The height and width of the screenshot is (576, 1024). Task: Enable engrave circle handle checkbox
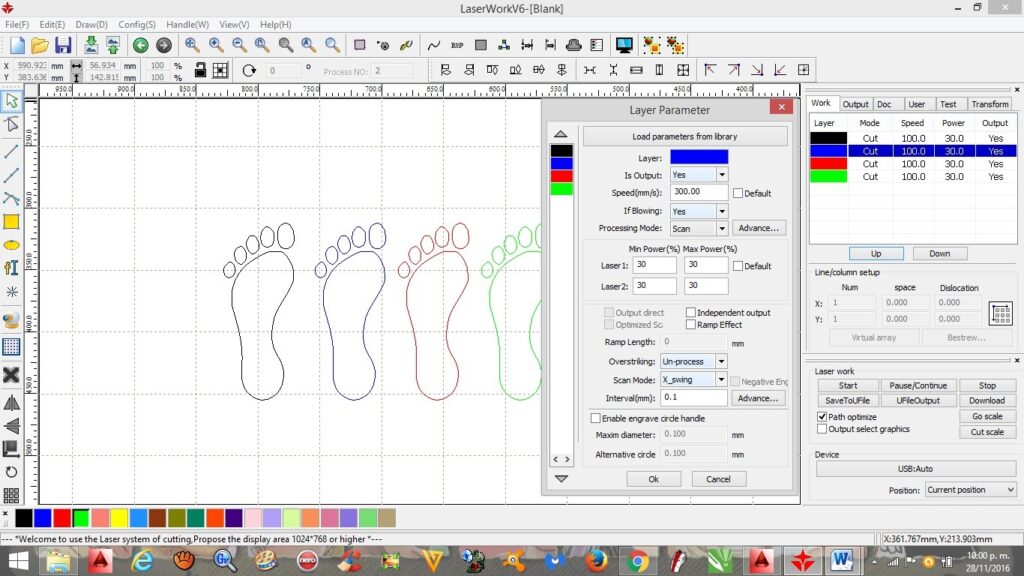click(x=596, y=418)
